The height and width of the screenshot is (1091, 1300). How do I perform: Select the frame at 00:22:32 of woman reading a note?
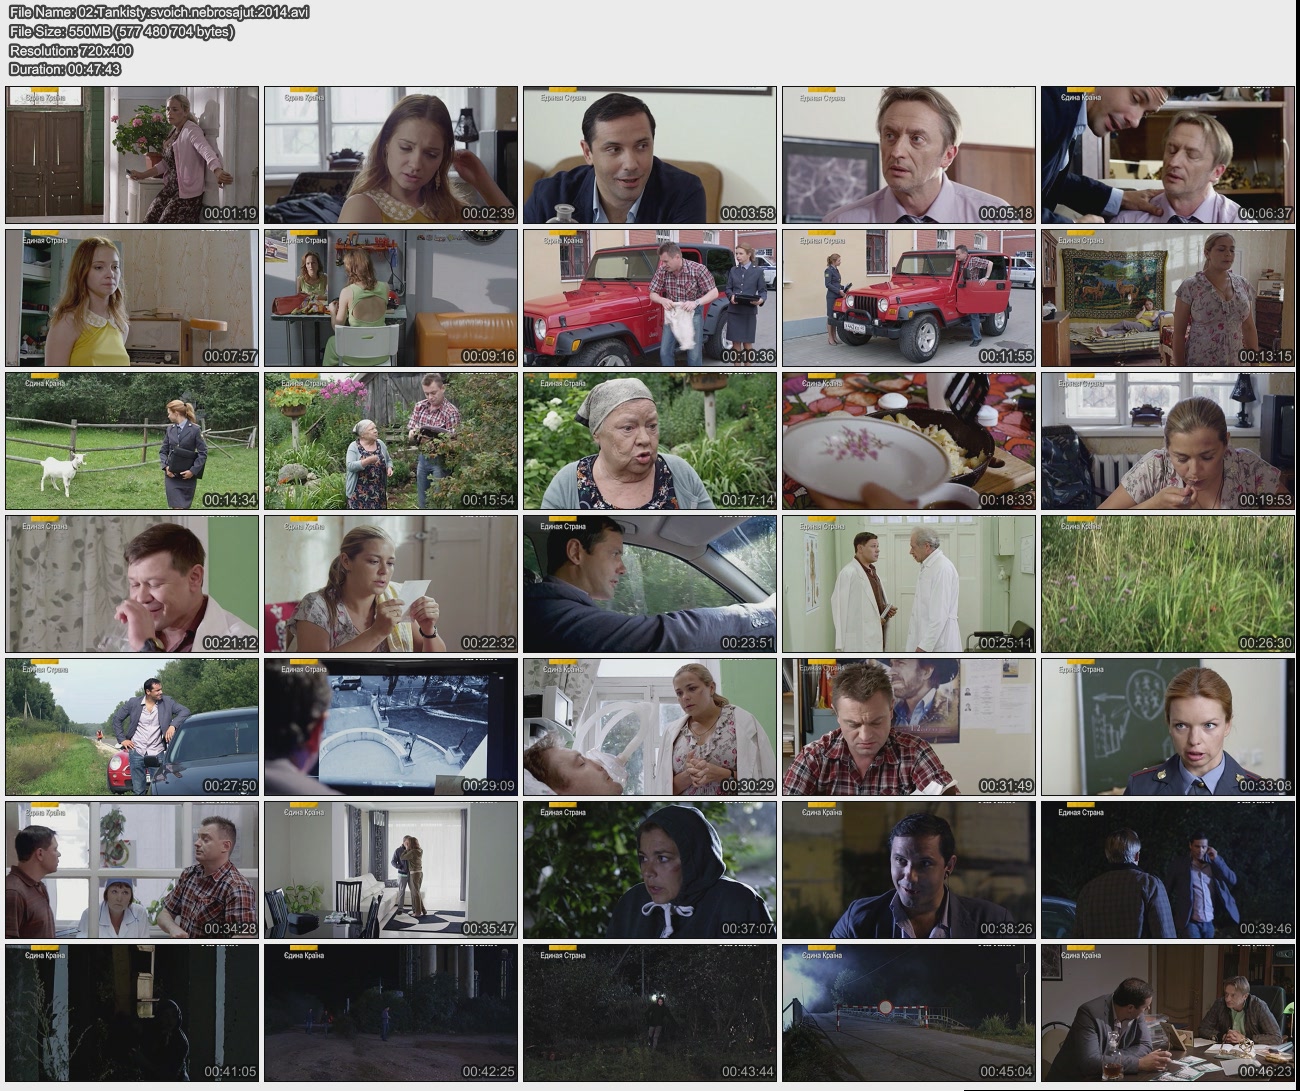tap(391, 584)
